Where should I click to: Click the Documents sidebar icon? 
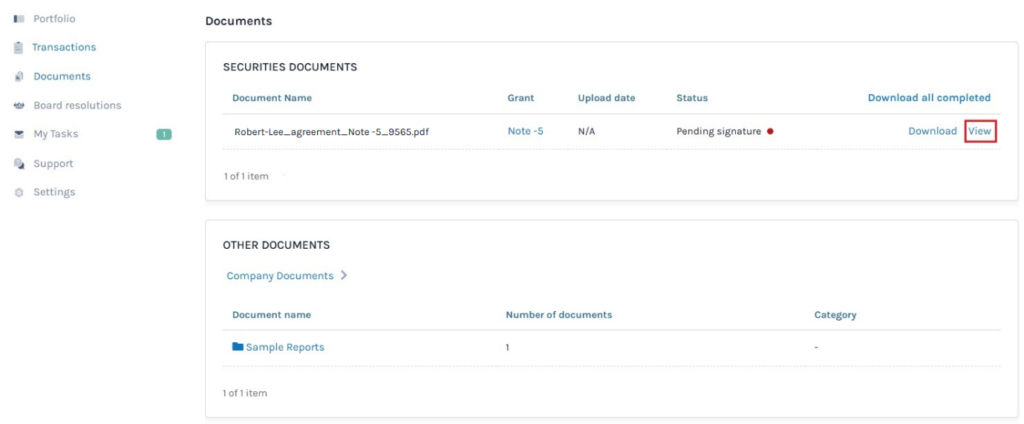[18, 76]
